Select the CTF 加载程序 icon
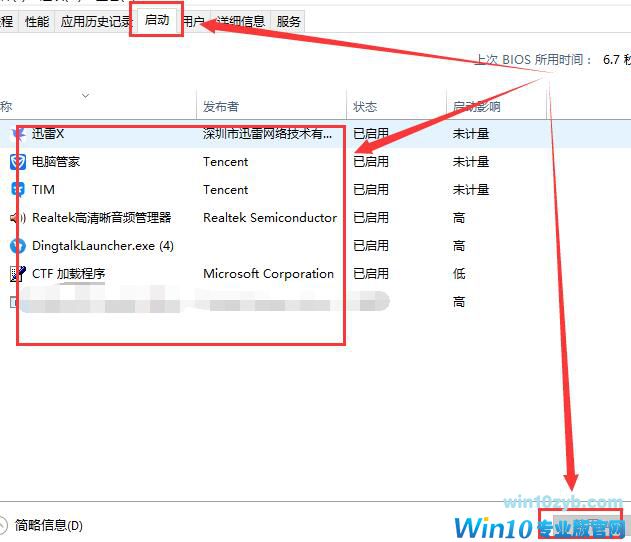 click(18, 274)
